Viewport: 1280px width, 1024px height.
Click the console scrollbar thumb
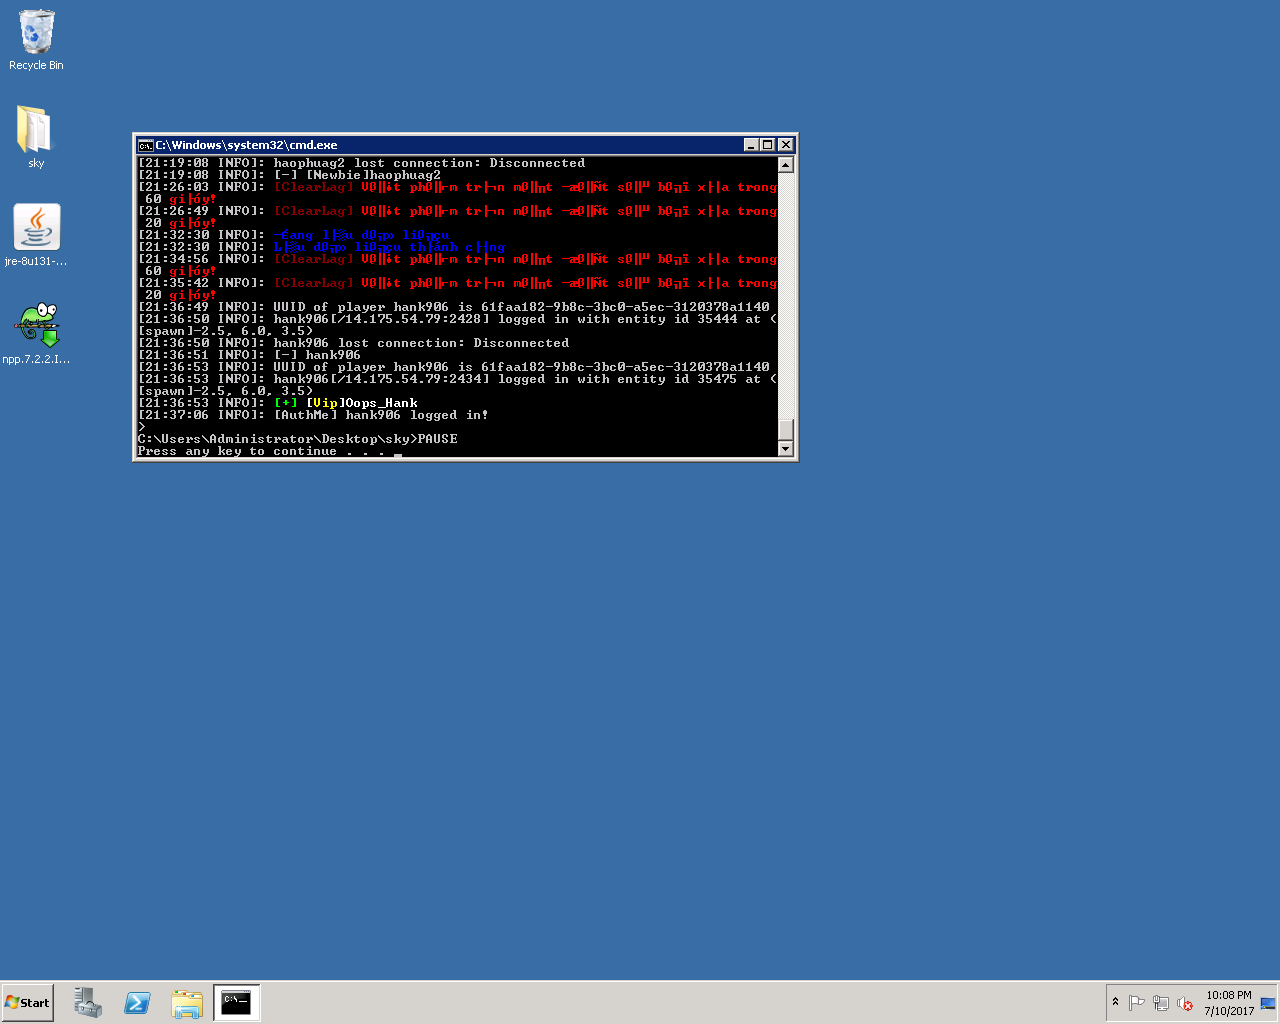coord(786,430)
